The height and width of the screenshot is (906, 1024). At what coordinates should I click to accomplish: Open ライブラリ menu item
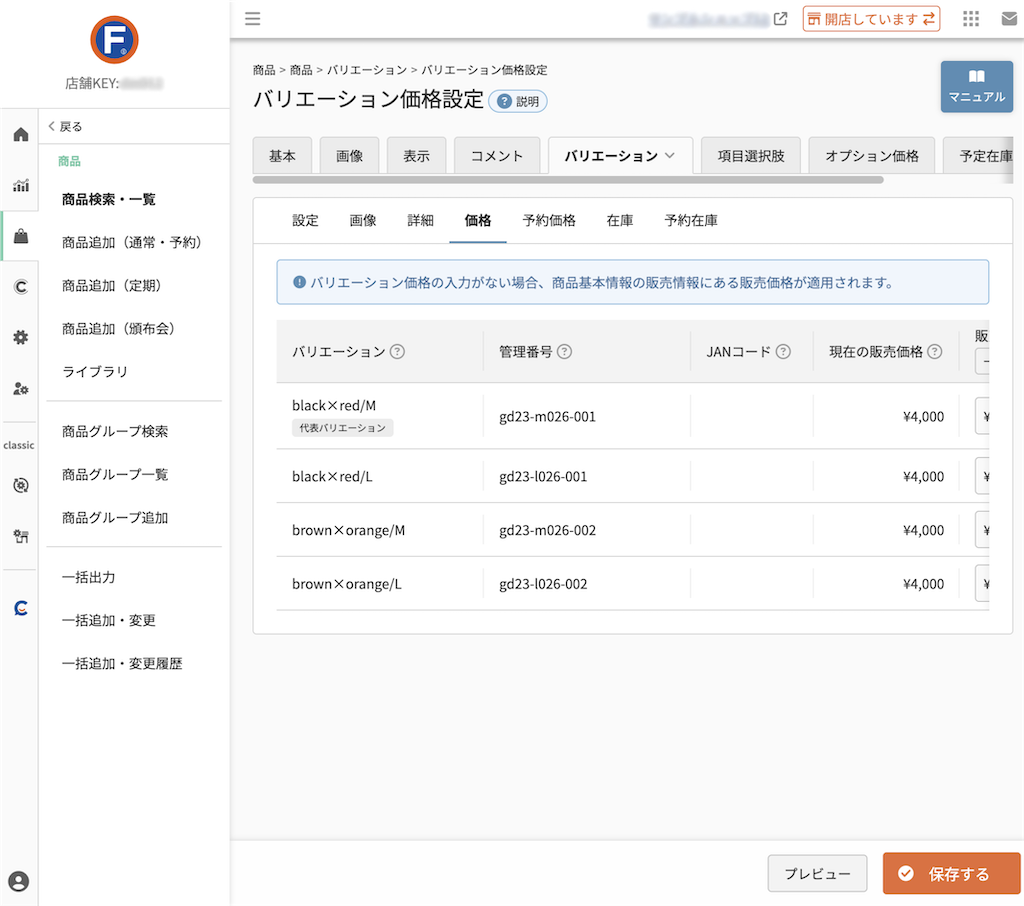click(95, 372)
